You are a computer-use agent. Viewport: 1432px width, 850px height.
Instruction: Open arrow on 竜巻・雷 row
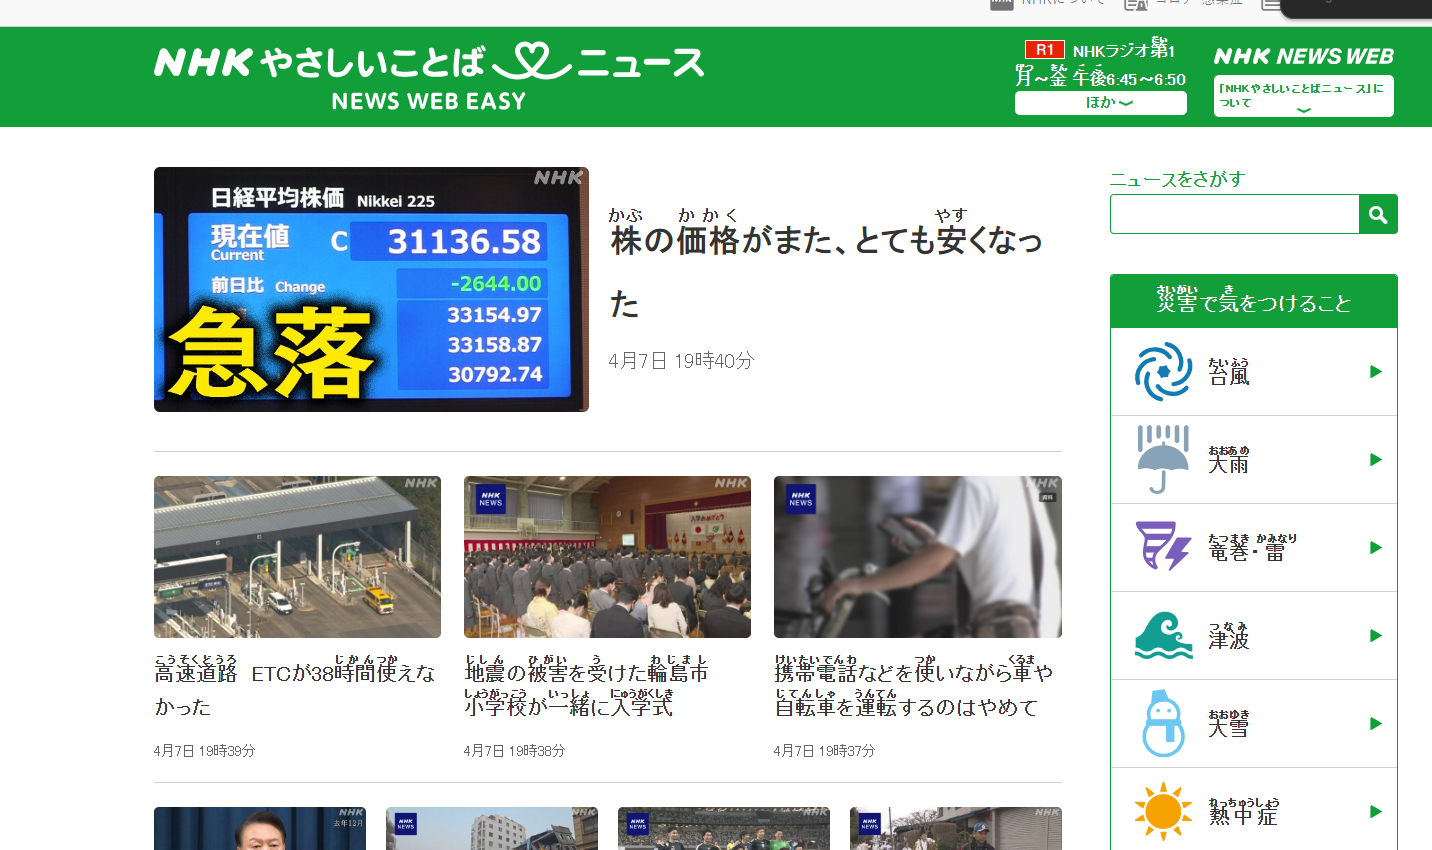pyautogui.click(x=1376, y=548)
